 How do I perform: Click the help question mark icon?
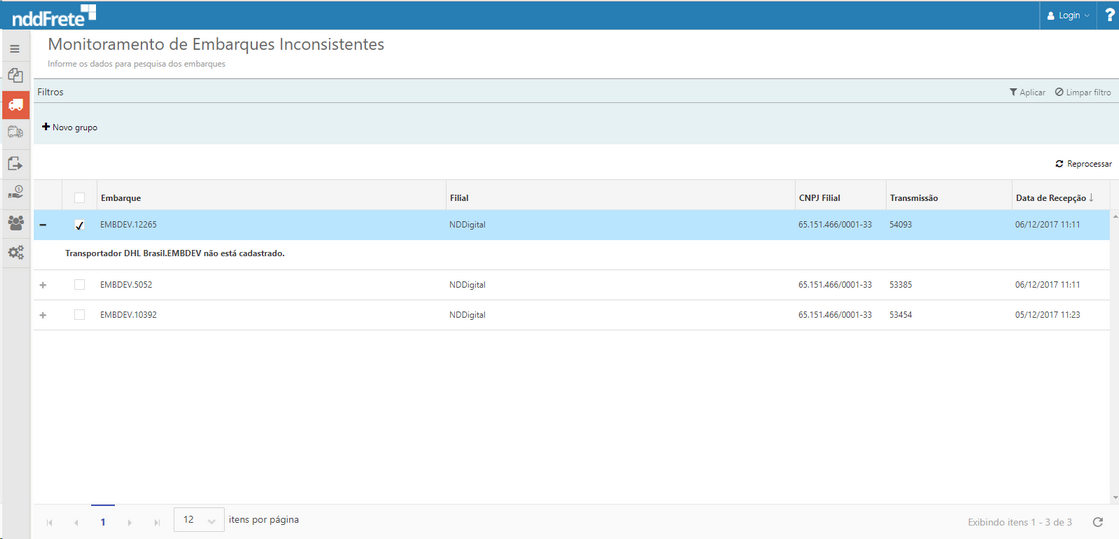(x=1109, y=15)
